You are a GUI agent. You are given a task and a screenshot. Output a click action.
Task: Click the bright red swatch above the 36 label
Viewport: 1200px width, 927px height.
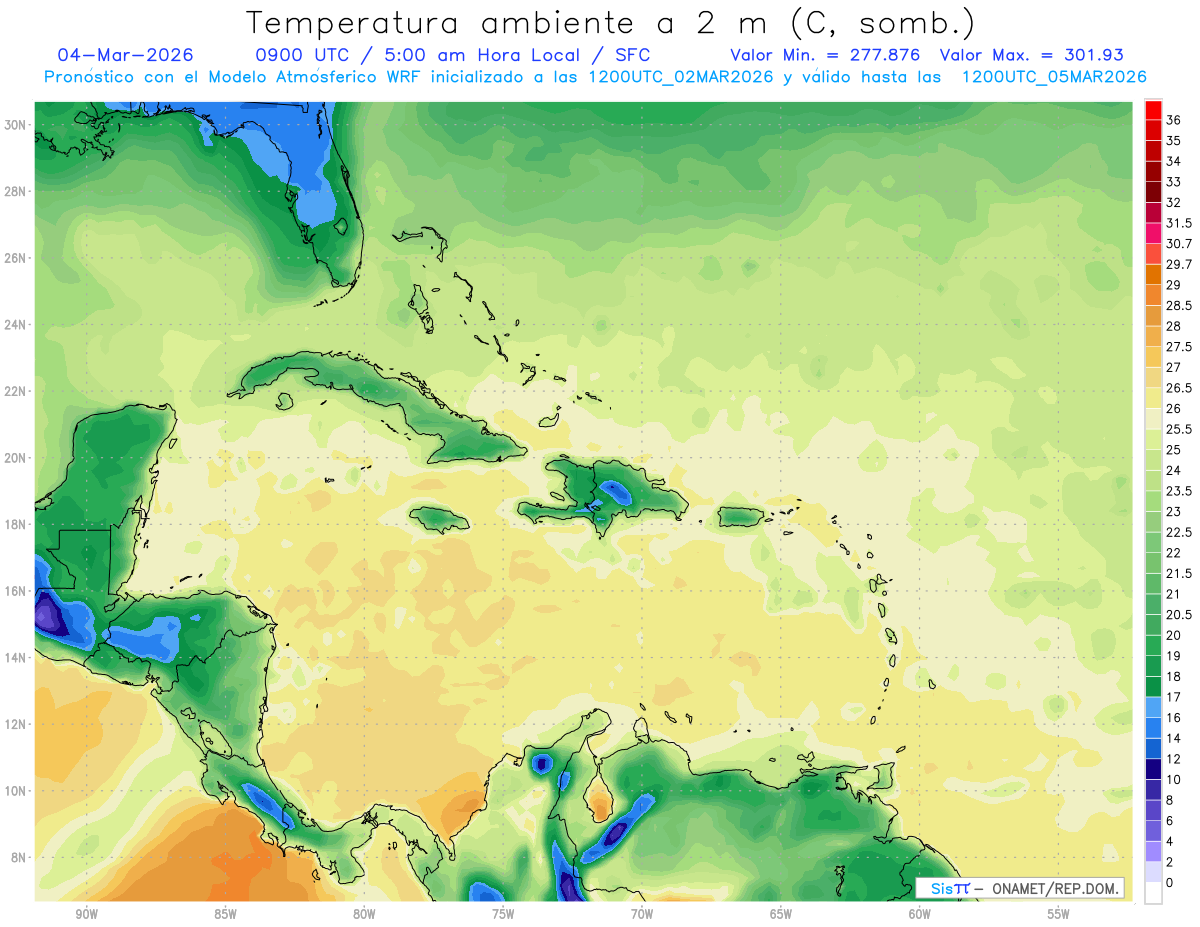[1153, 110]
